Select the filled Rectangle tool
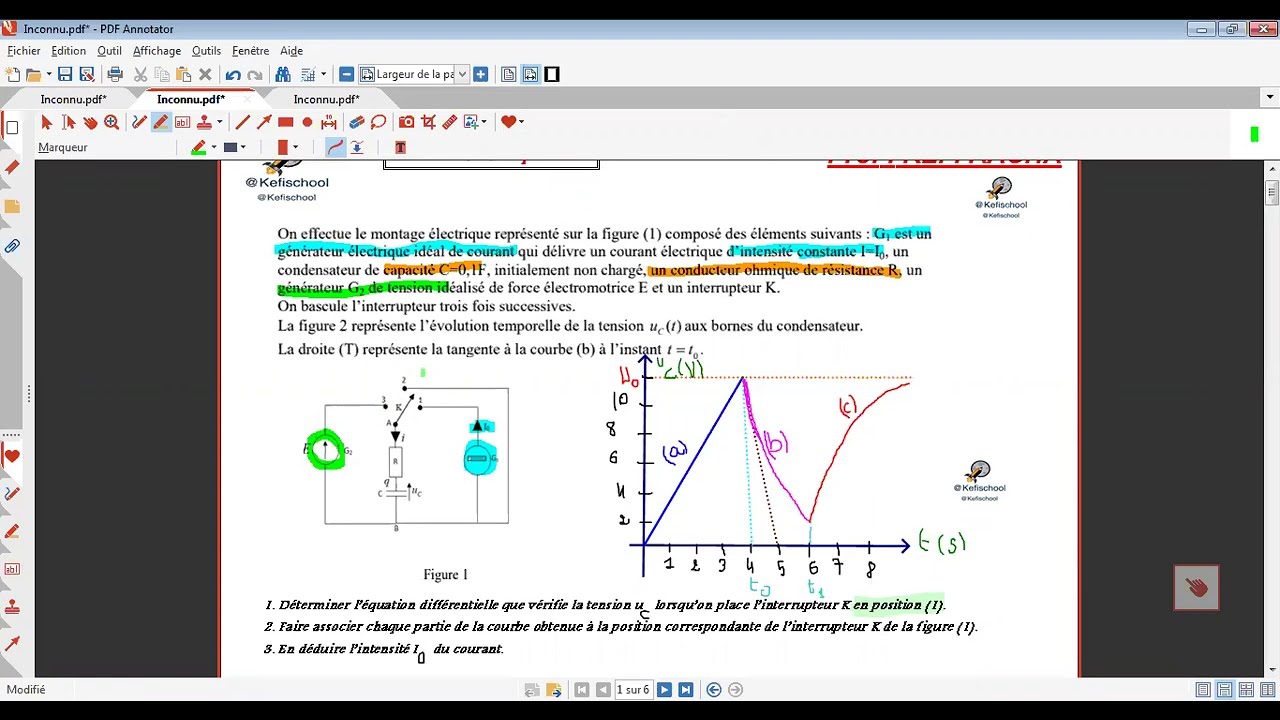1280x720 pixels. click(x=286, y=122)
